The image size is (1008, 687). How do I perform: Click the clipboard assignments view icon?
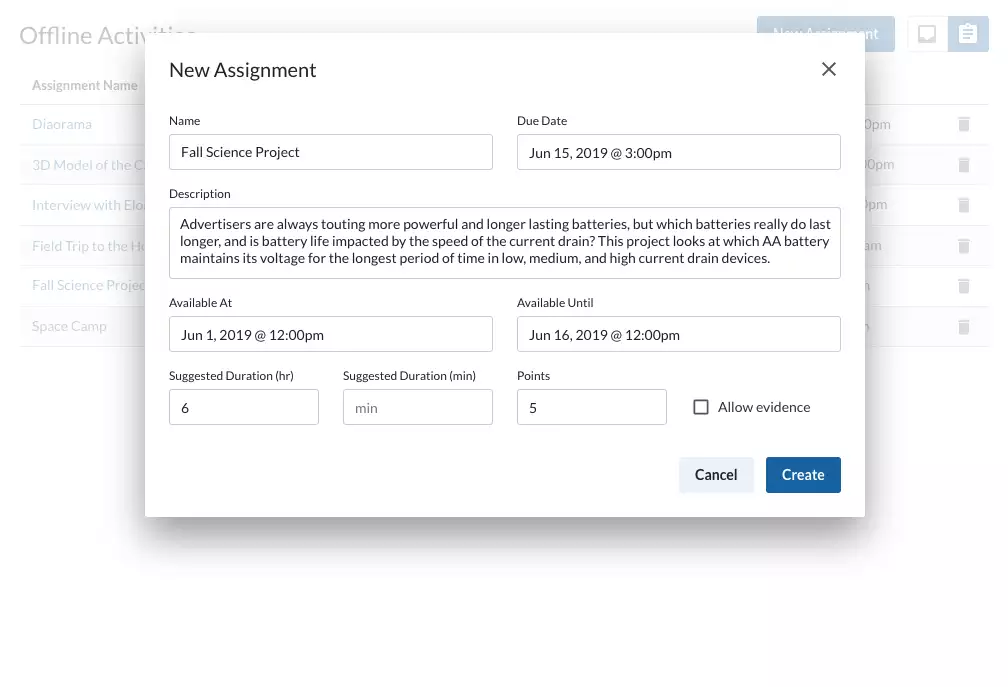(x=967, y=34)
